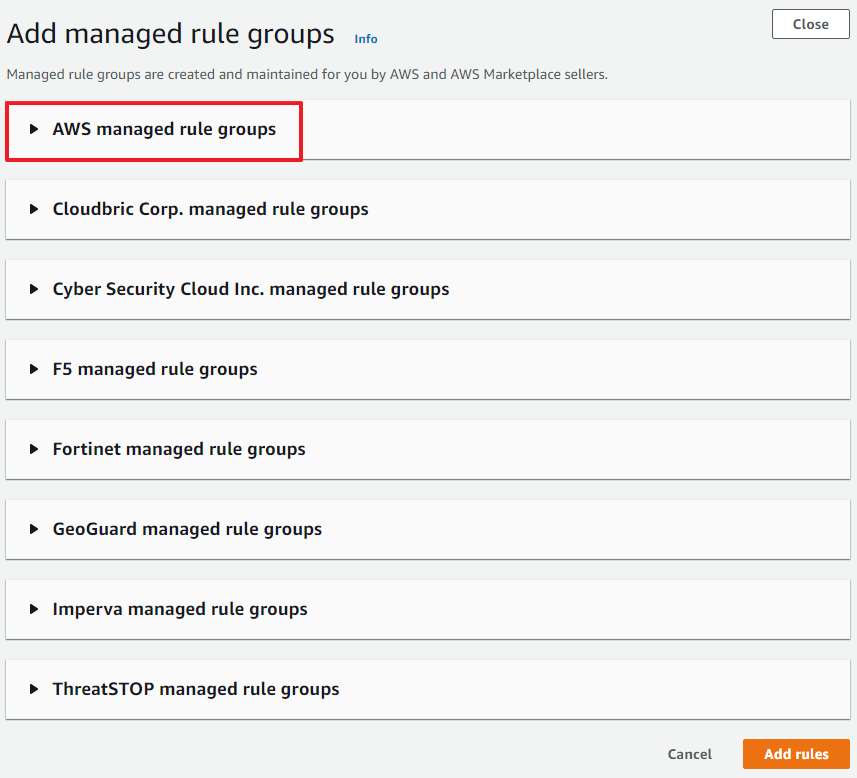Select 'F5 managed rule groups' heading text
Image resolution: width=857 pixels, height=778 pixels.
[155, 370]
